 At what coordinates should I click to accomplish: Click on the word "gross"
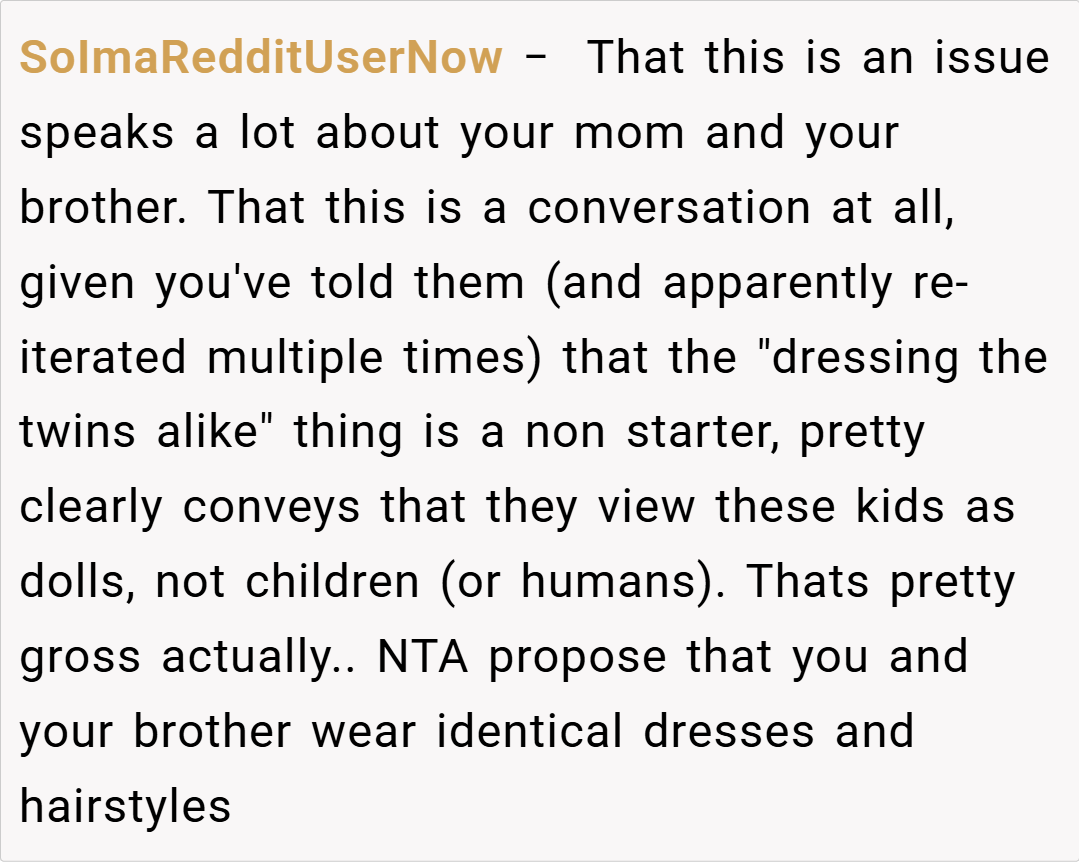[81, 659]
